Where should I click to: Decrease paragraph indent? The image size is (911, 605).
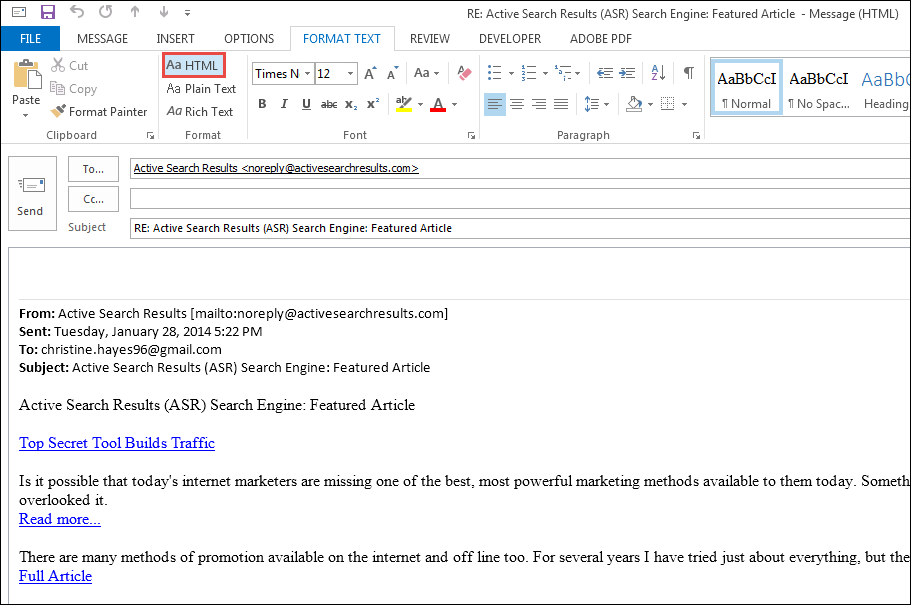coord(605,73)
